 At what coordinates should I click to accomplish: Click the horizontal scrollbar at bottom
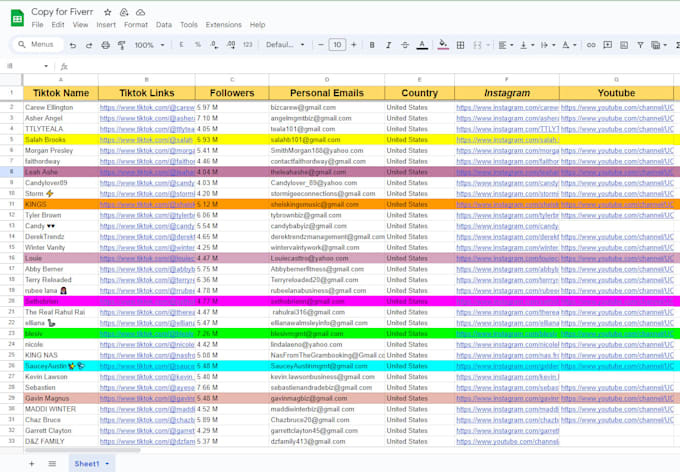82,450
